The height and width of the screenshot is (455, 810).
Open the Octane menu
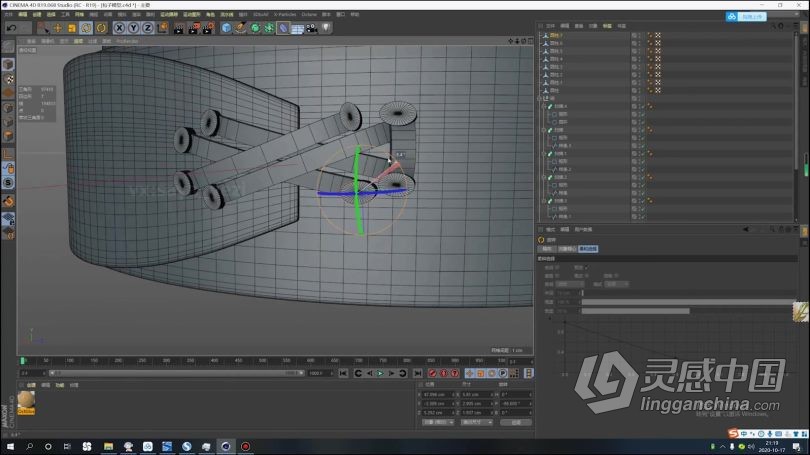pos(309,14)
